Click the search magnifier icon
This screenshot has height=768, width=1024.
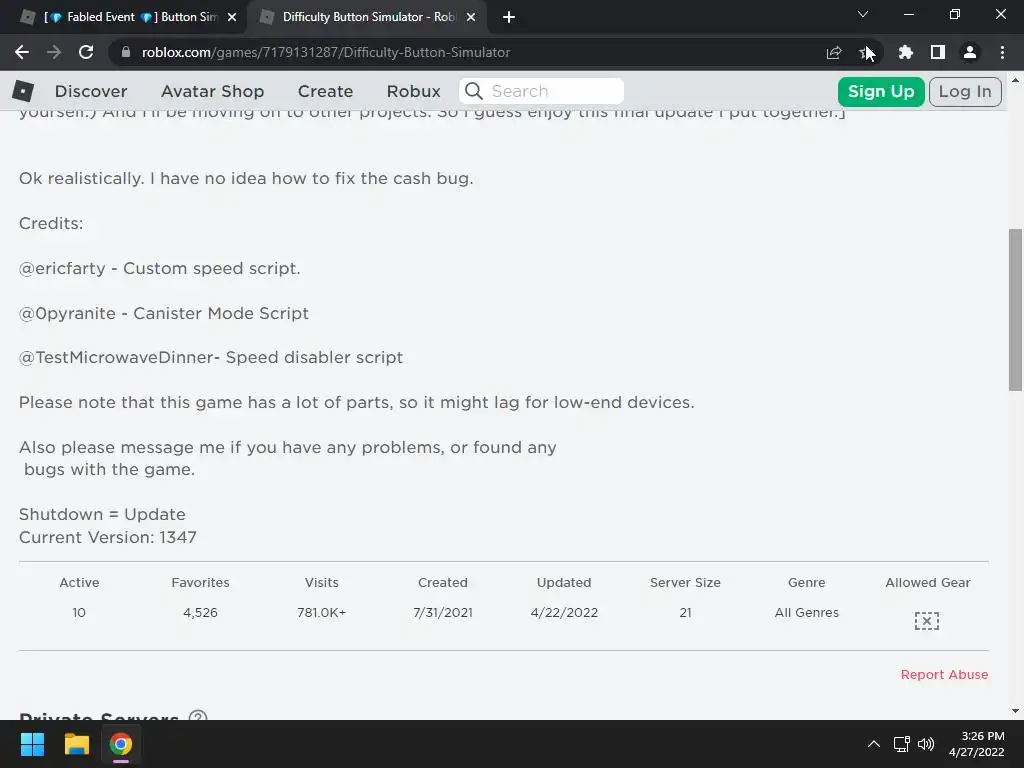(474, 91)
